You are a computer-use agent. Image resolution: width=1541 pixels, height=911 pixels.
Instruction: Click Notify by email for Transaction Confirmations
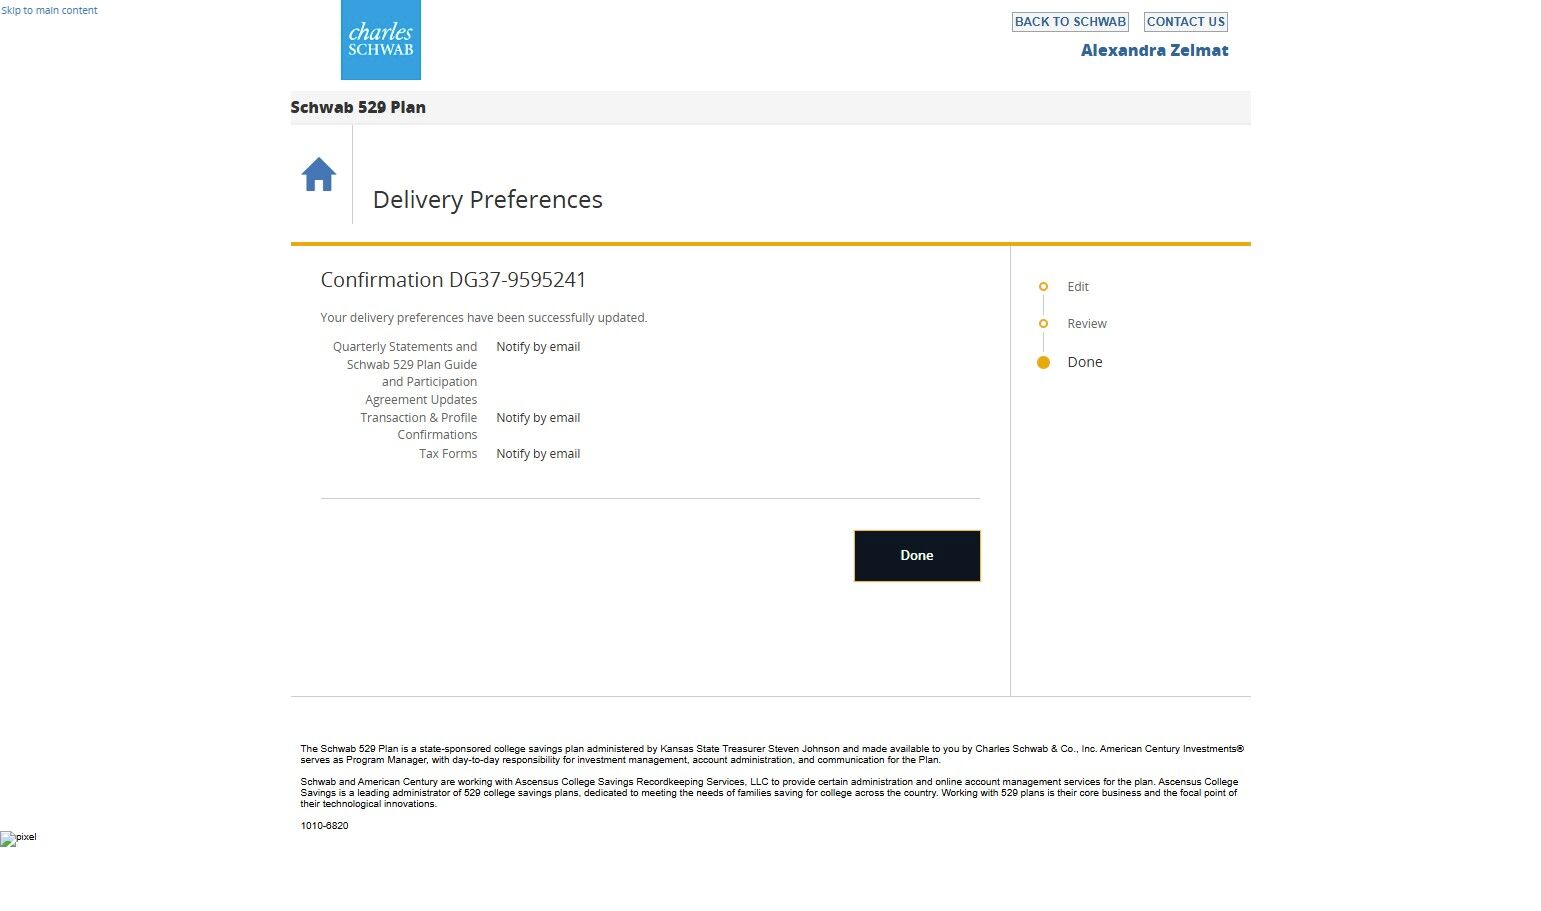click(x=538, y=418)
